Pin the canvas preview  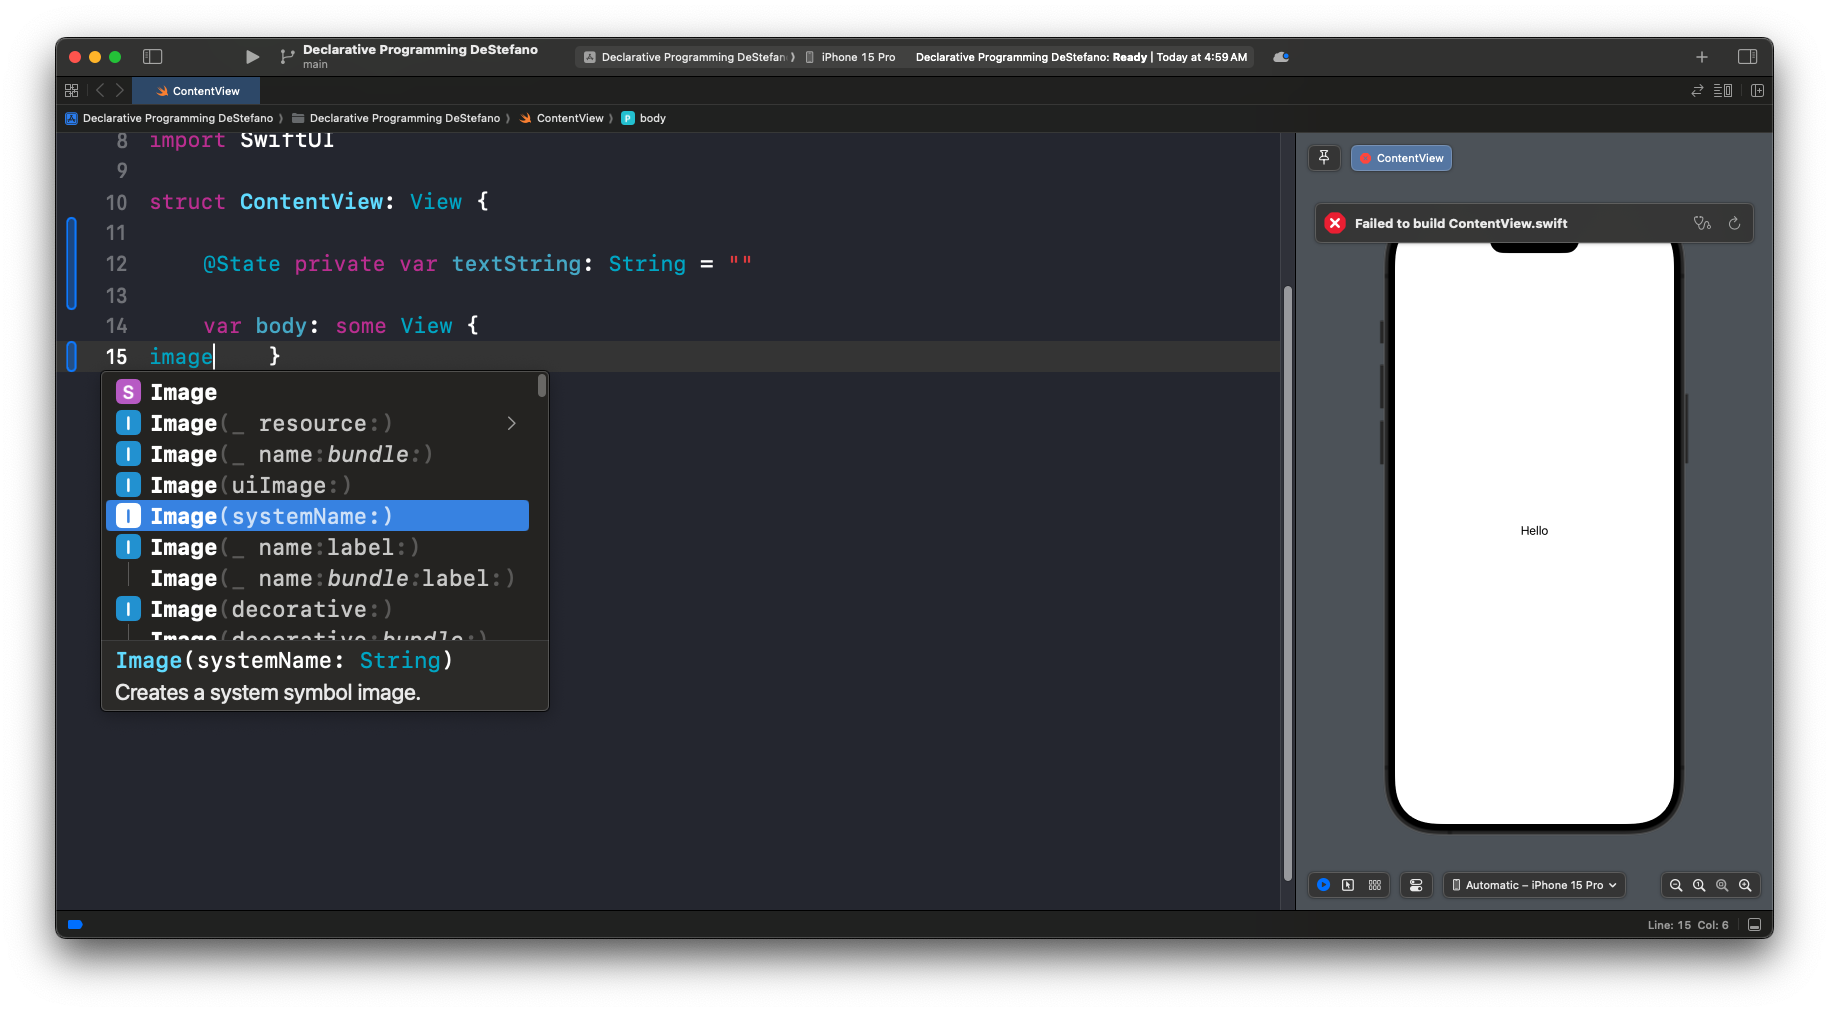coord(1324,158)
